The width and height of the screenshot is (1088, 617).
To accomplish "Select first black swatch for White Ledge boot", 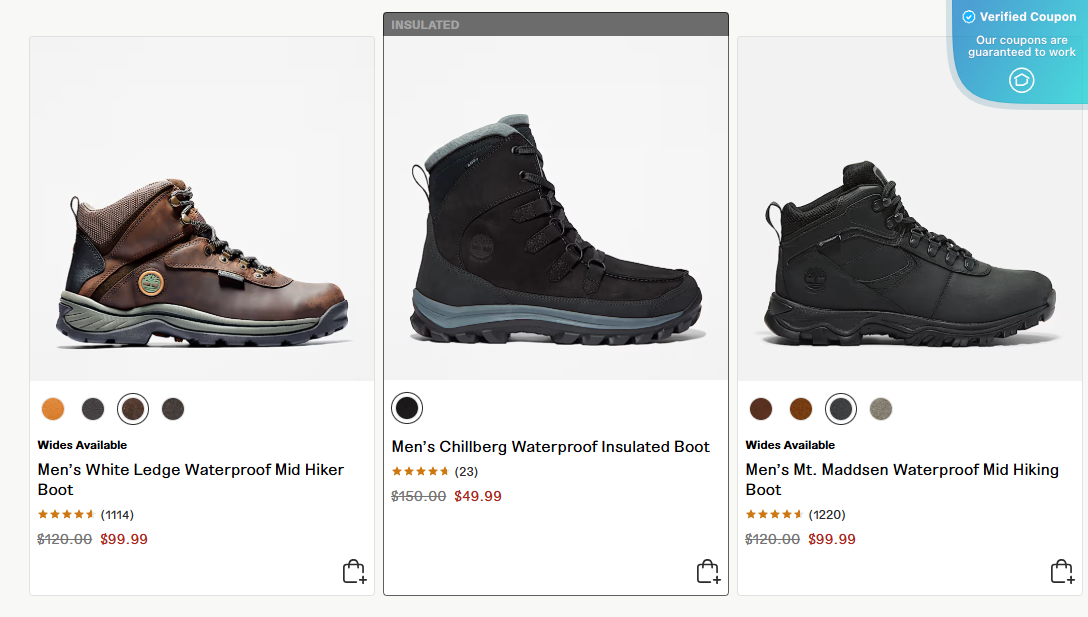I will point(93,408).
